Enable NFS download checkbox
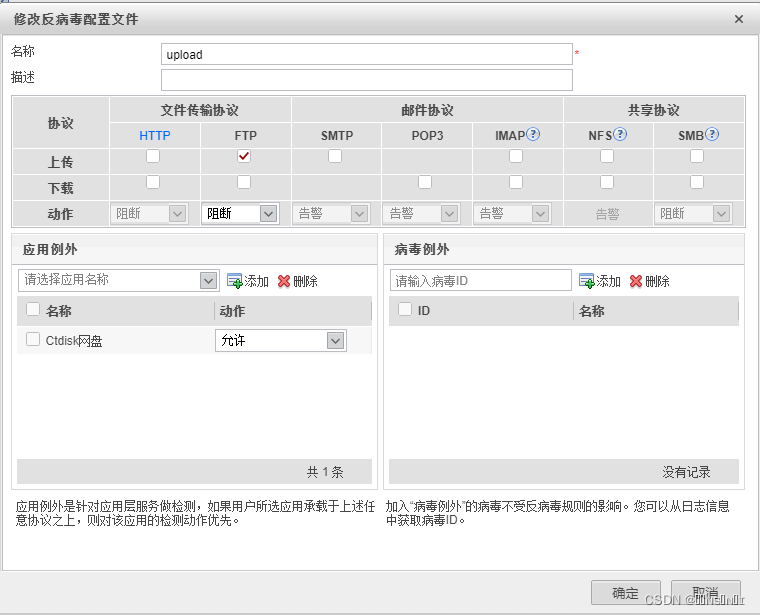The image size is (760, 615). [607, 182]
